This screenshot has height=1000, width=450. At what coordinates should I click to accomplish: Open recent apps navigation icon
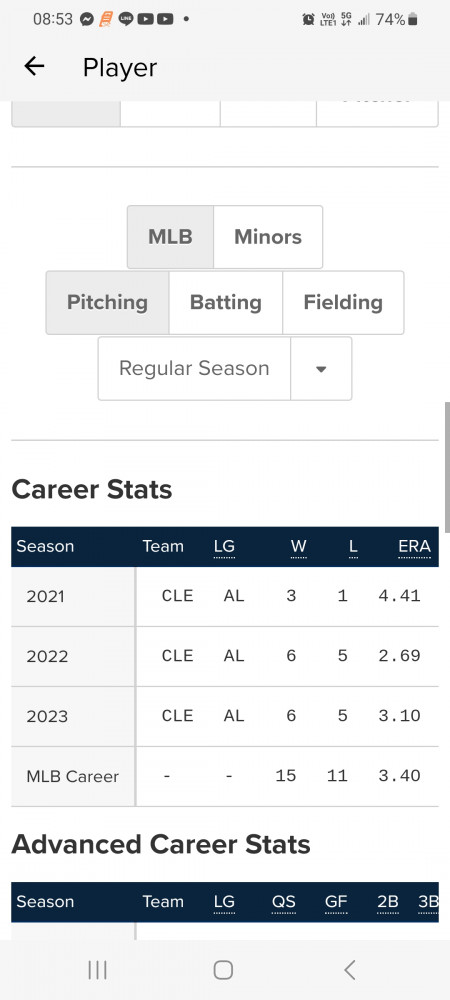[97, 970]
